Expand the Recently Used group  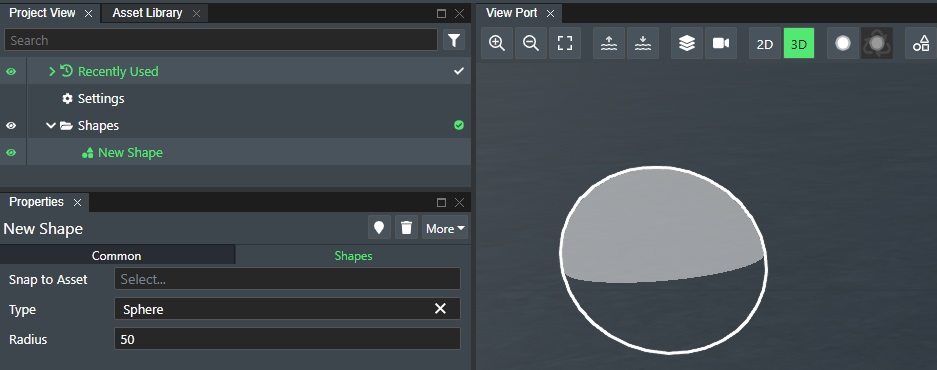coord(52,72)
